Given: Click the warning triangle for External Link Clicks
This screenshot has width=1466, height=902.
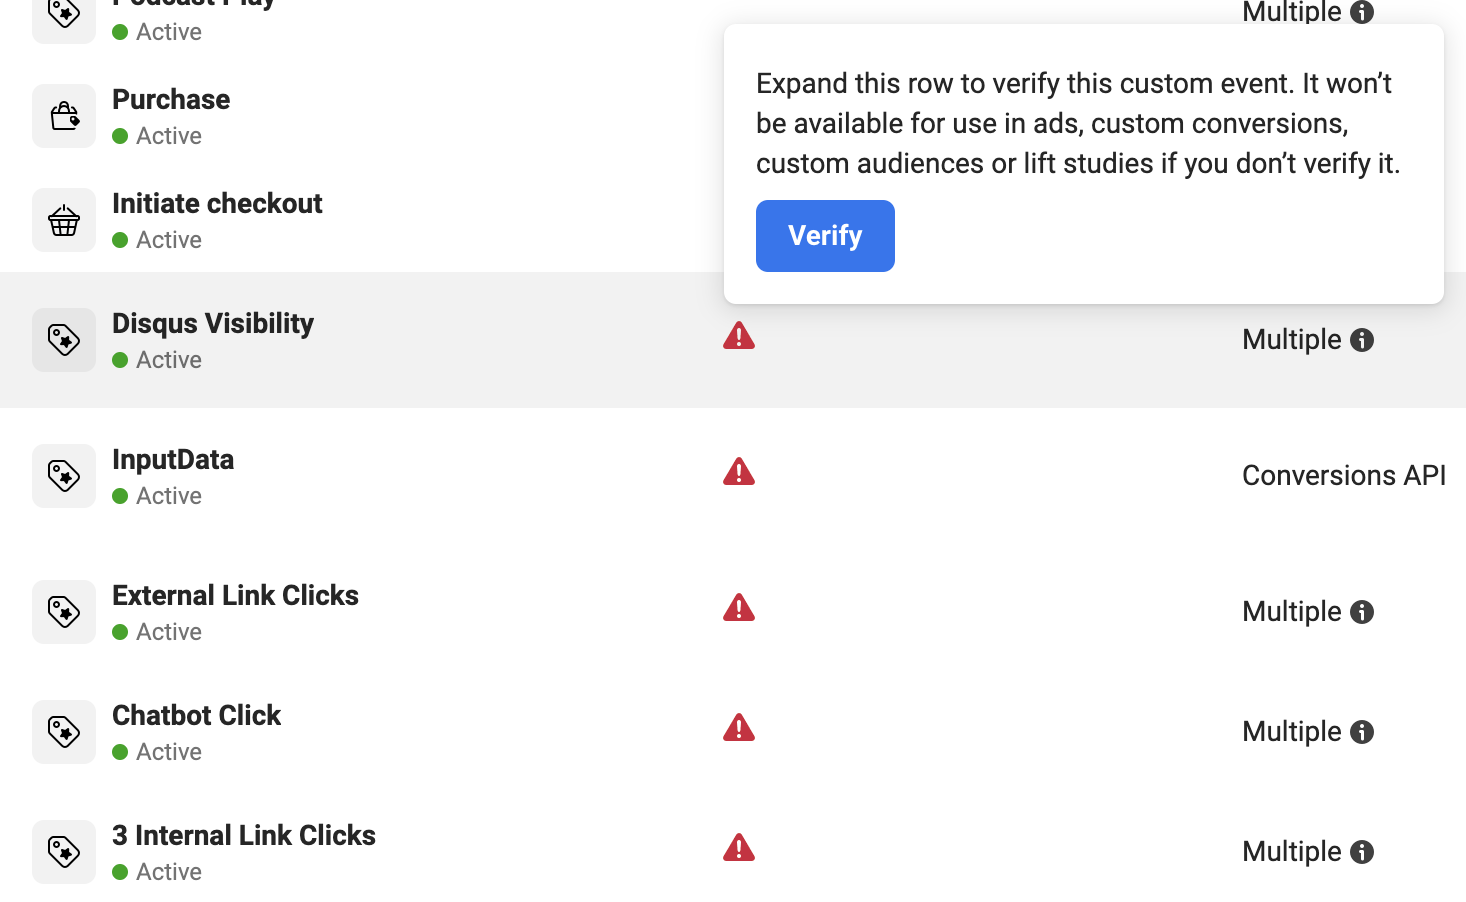Looking at the screenshot, I should [739, 608].
